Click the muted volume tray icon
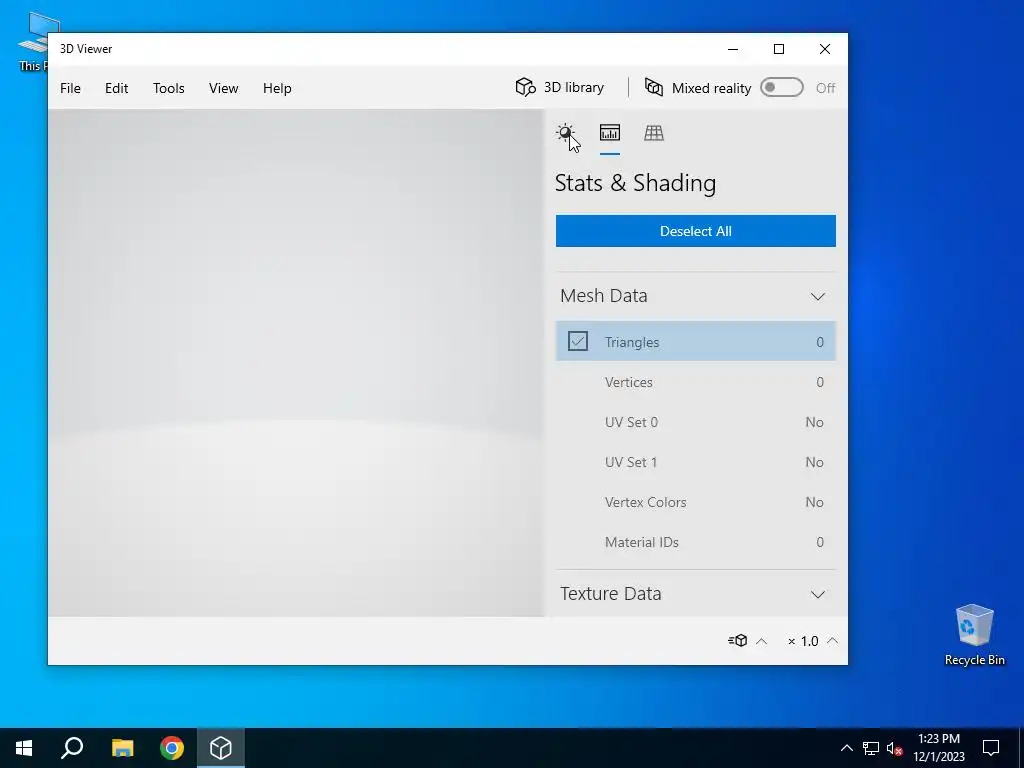1024x768 pixels. click(895, 748)
